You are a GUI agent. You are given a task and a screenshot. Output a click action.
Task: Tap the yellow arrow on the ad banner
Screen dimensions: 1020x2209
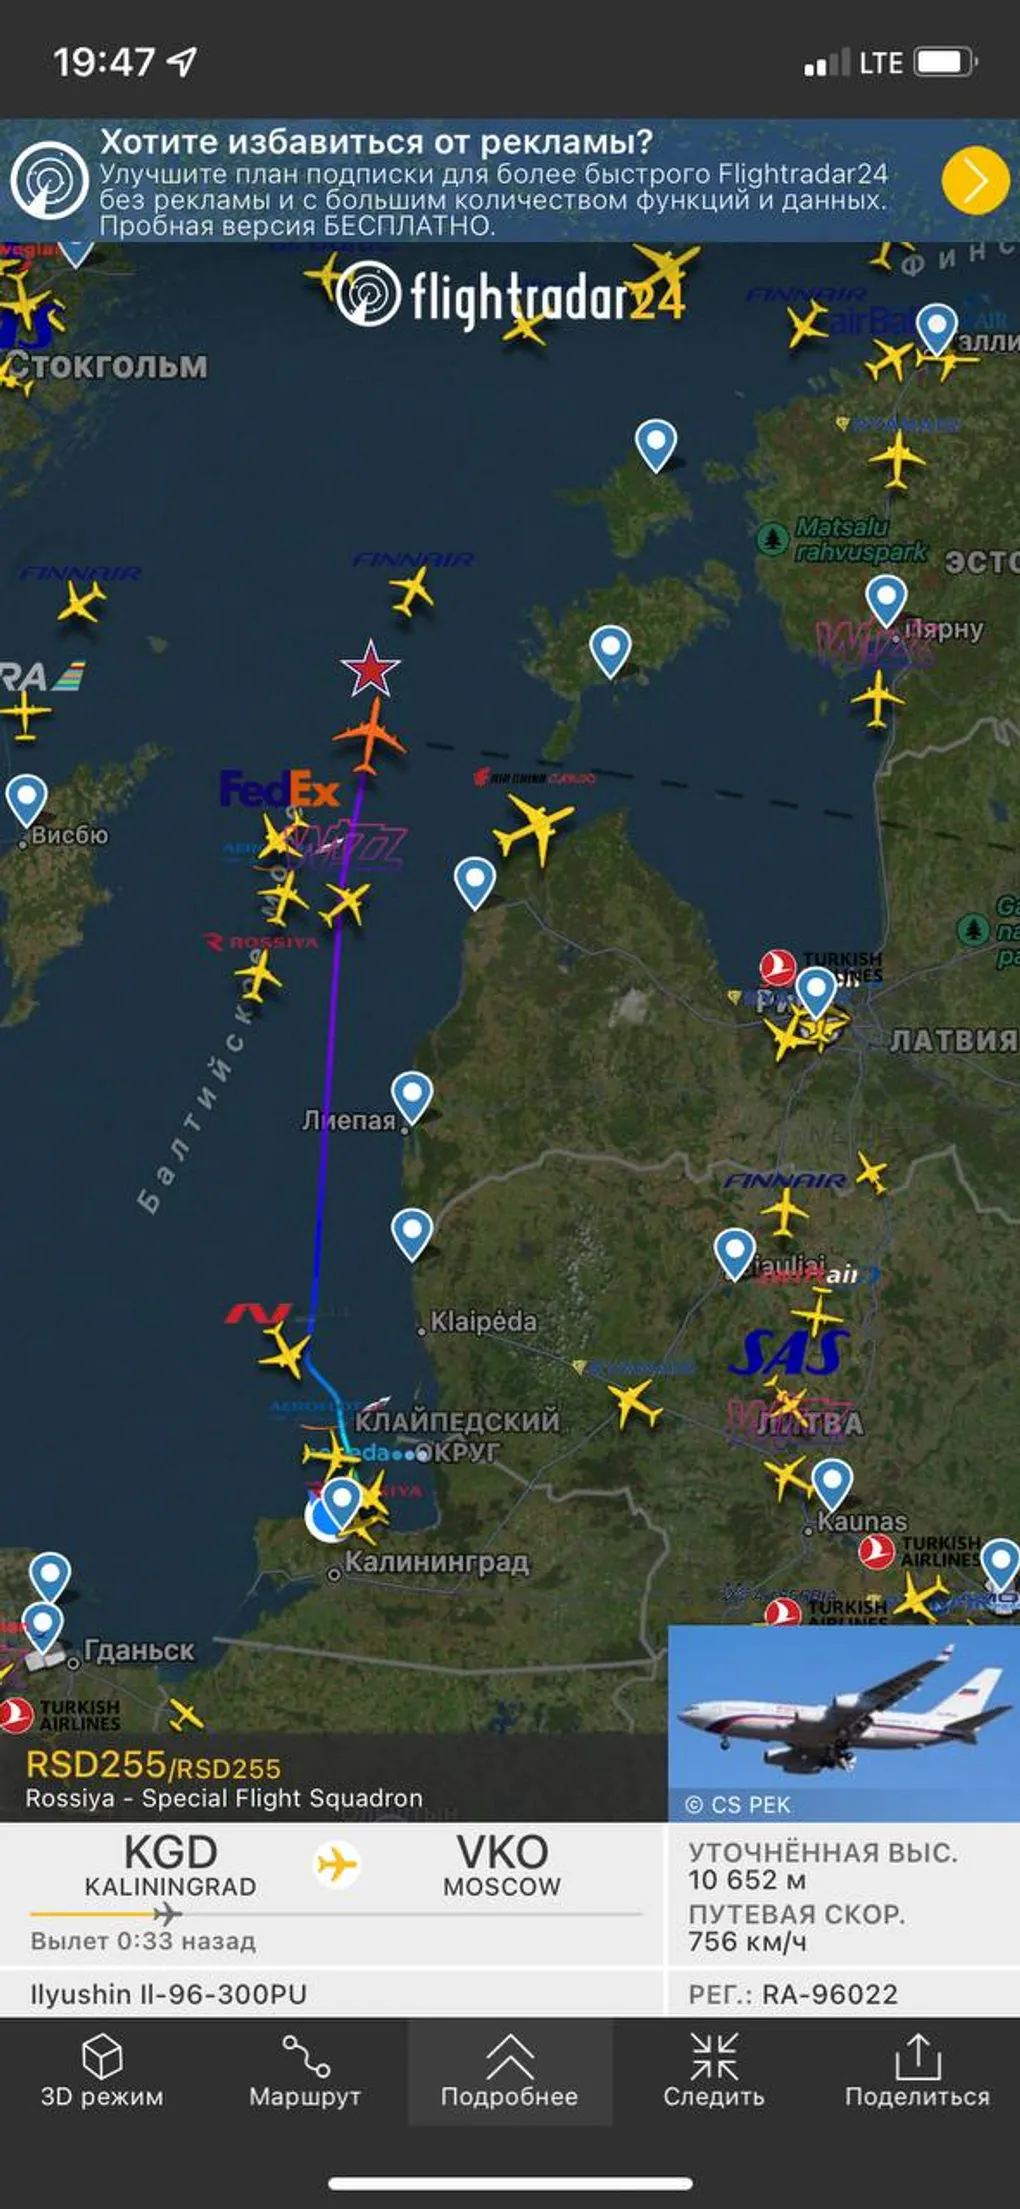(x=974, y=181)
